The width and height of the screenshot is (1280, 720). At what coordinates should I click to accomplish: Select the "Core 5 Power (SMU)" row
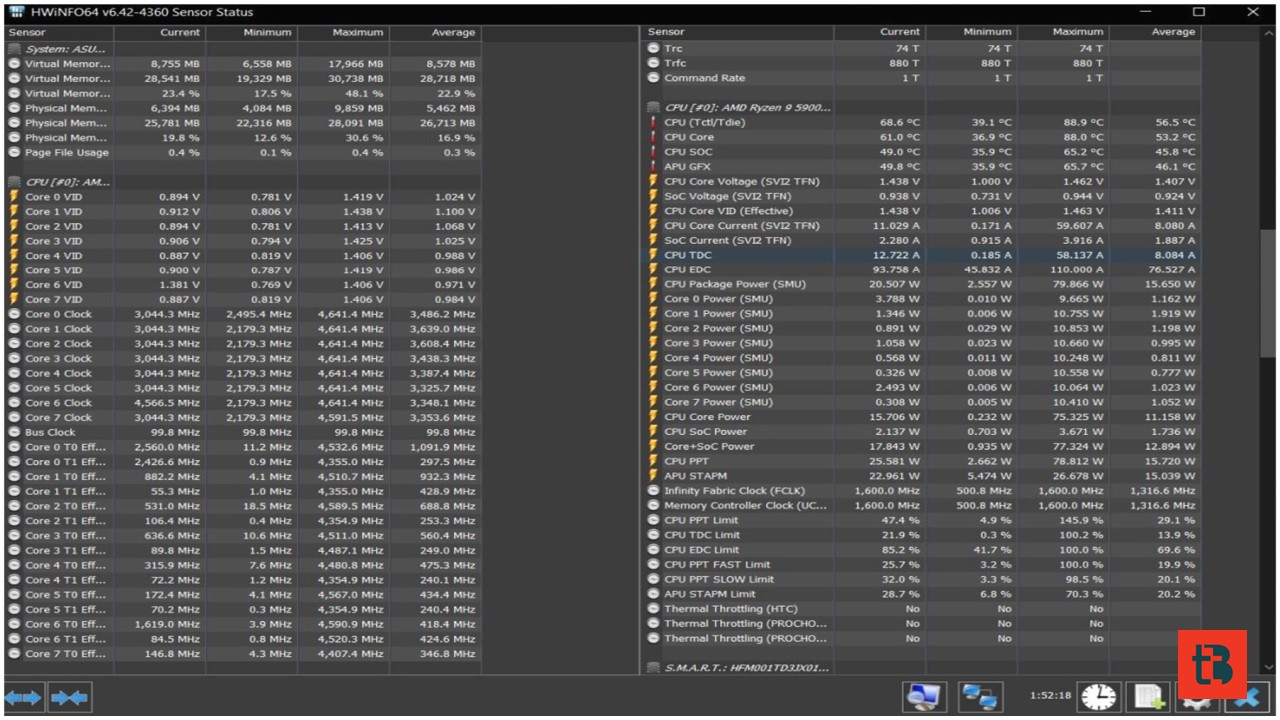point(923,373)
